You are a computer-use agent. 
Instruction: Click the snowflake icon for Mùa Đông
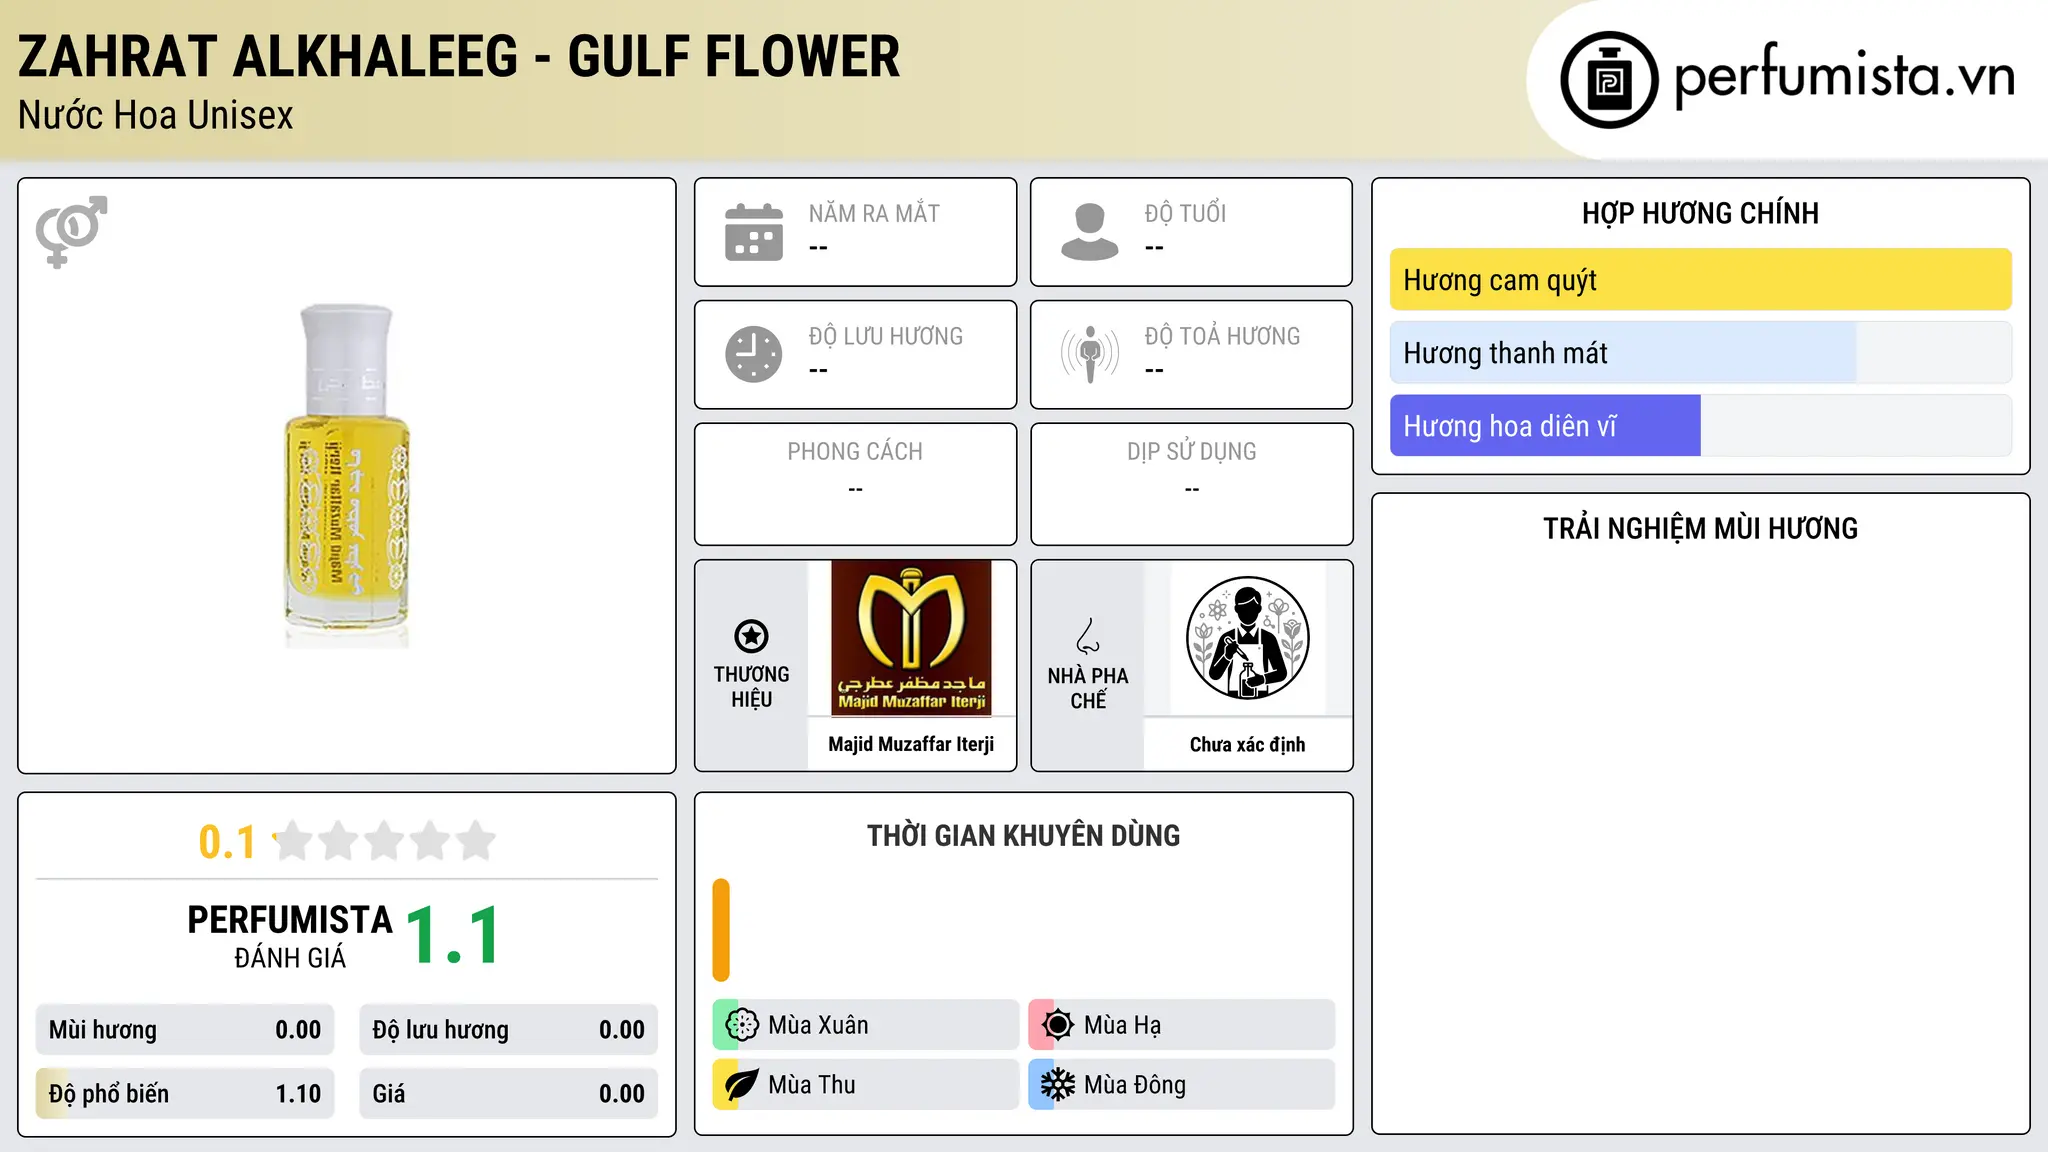point(1058,1085)
